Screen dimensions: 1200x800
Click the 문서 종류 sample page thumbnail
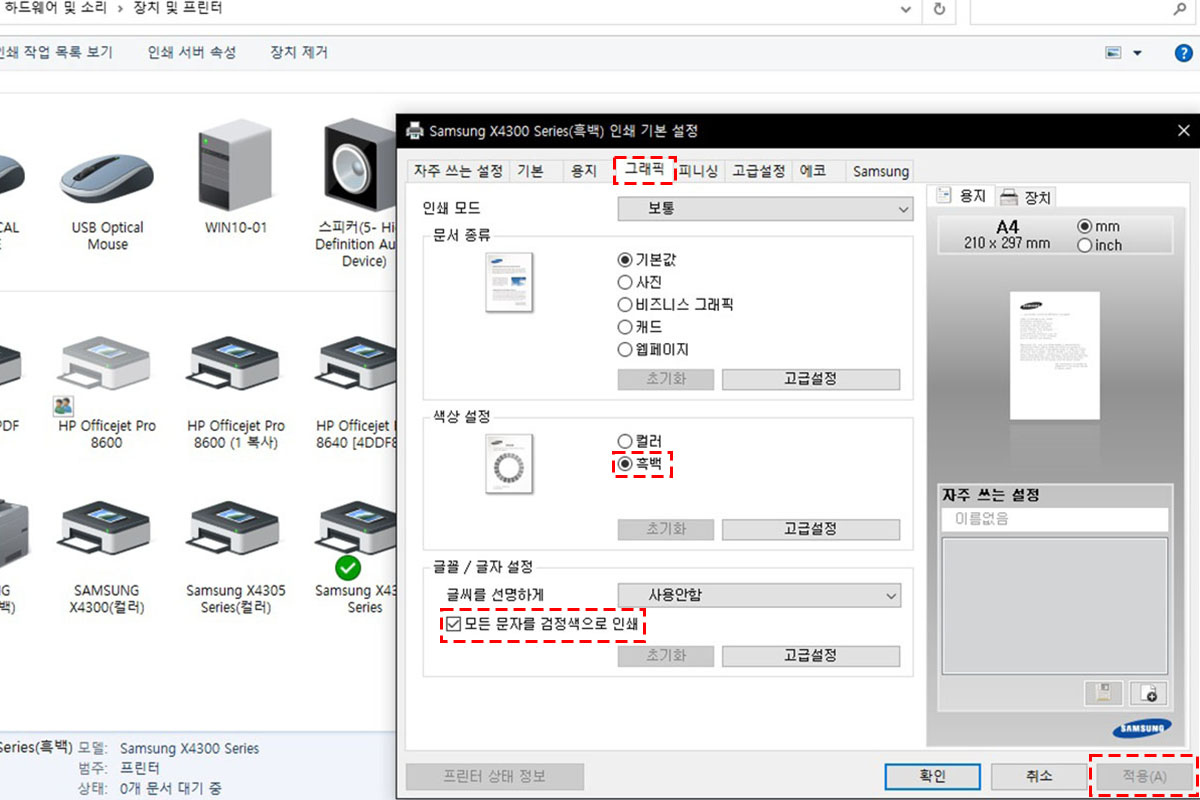pyautogui.click(x=509, y=282)
